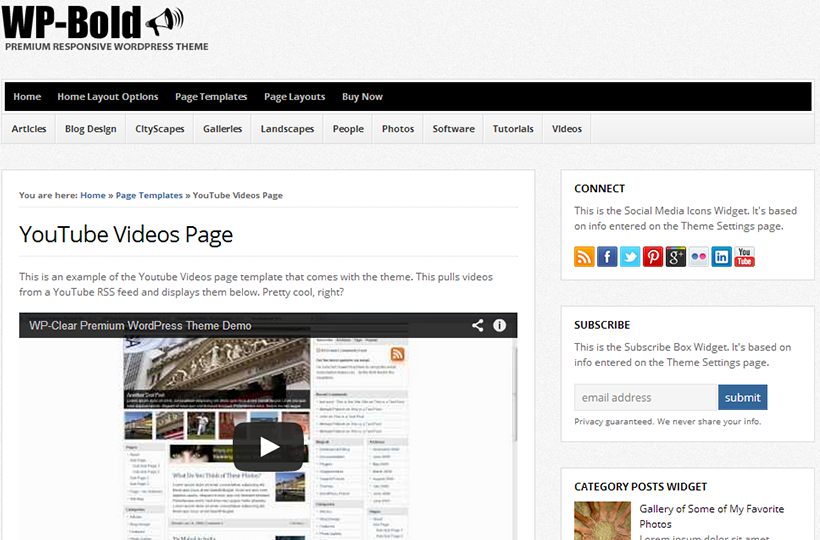Viewport: 820px width, 540px height.
Task: Open the Page Layouts menu item
Action: click(x=294, y=97)
